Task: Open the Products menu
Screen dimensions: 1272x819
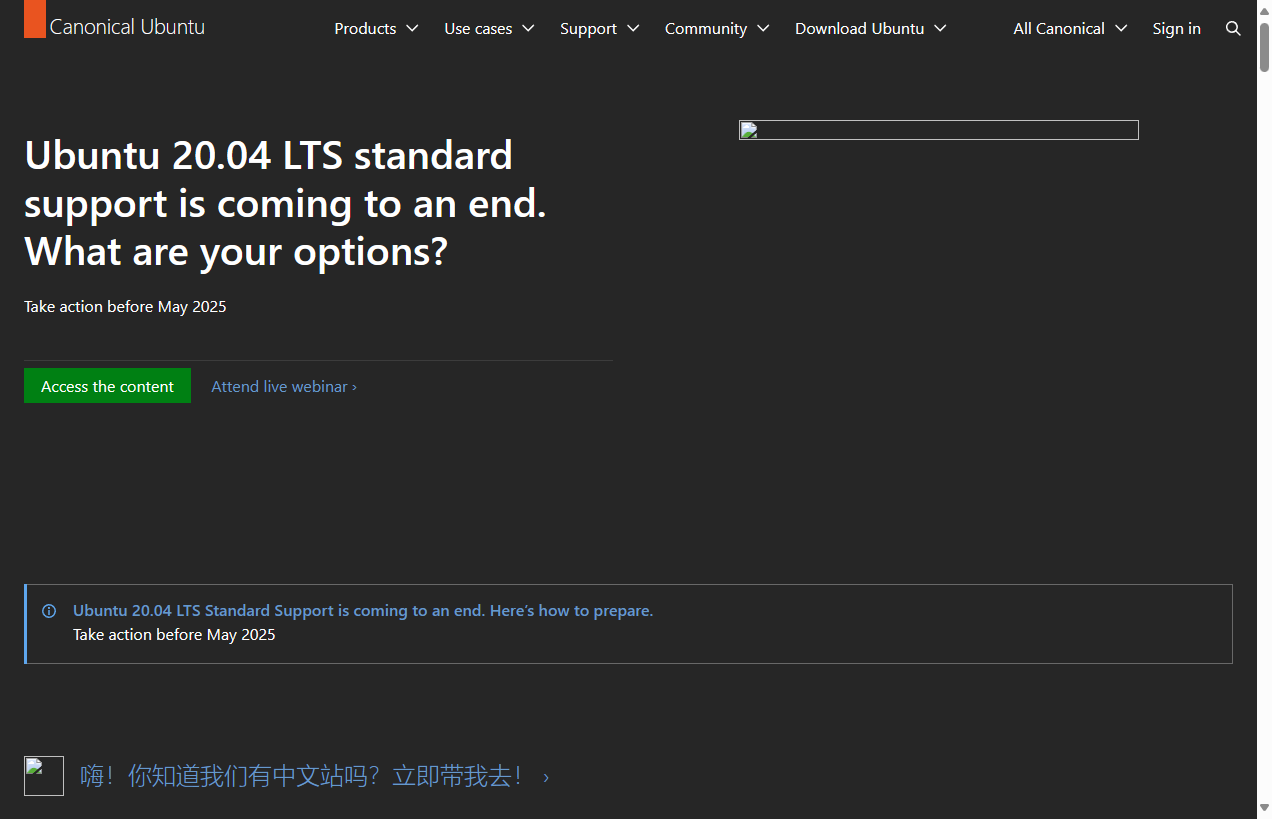Action: [365, 29]
